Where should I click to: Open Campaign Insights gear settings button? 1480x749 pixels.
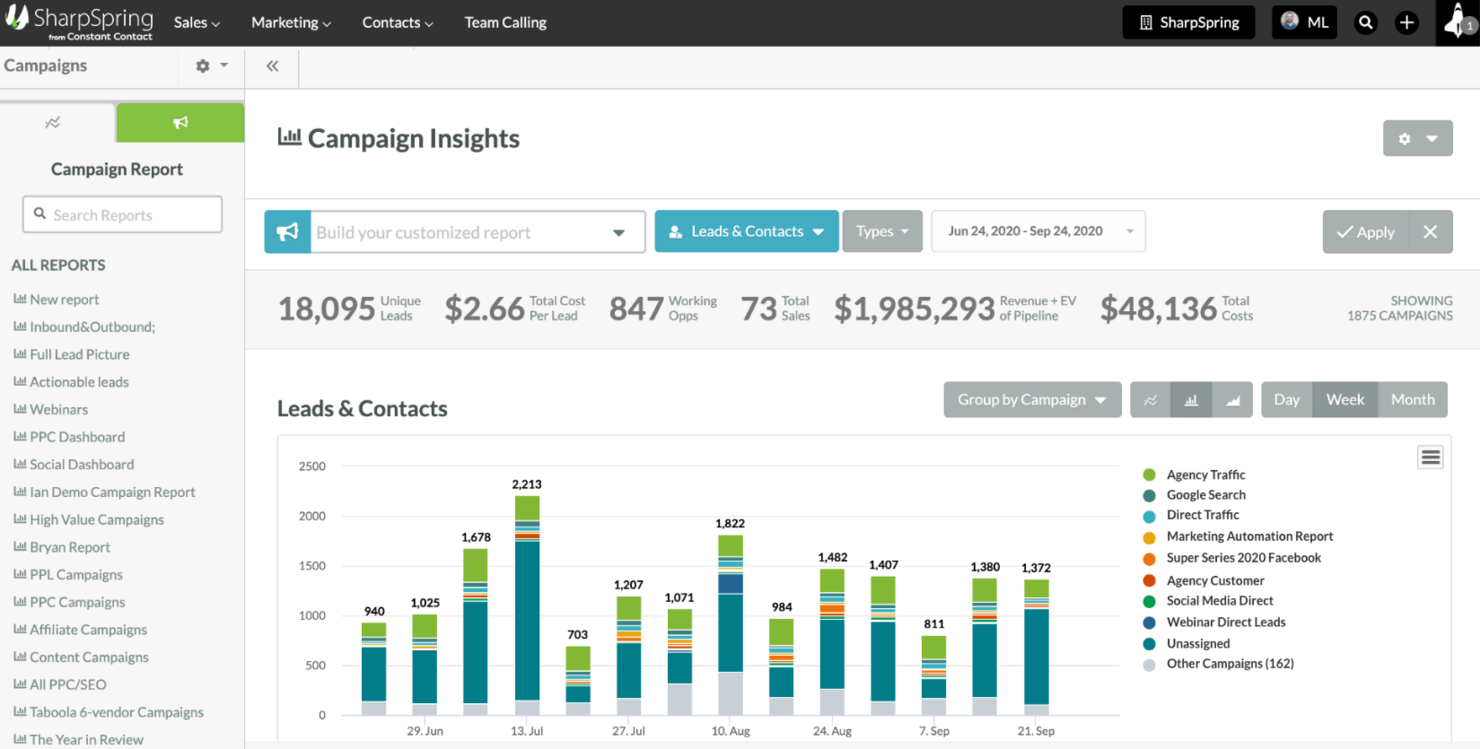point(1417,139)
